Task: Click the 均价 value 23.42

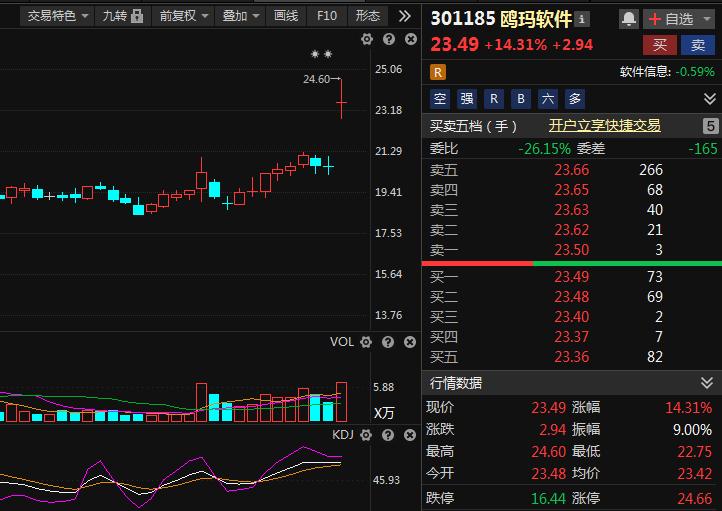Action: [694, 473]
